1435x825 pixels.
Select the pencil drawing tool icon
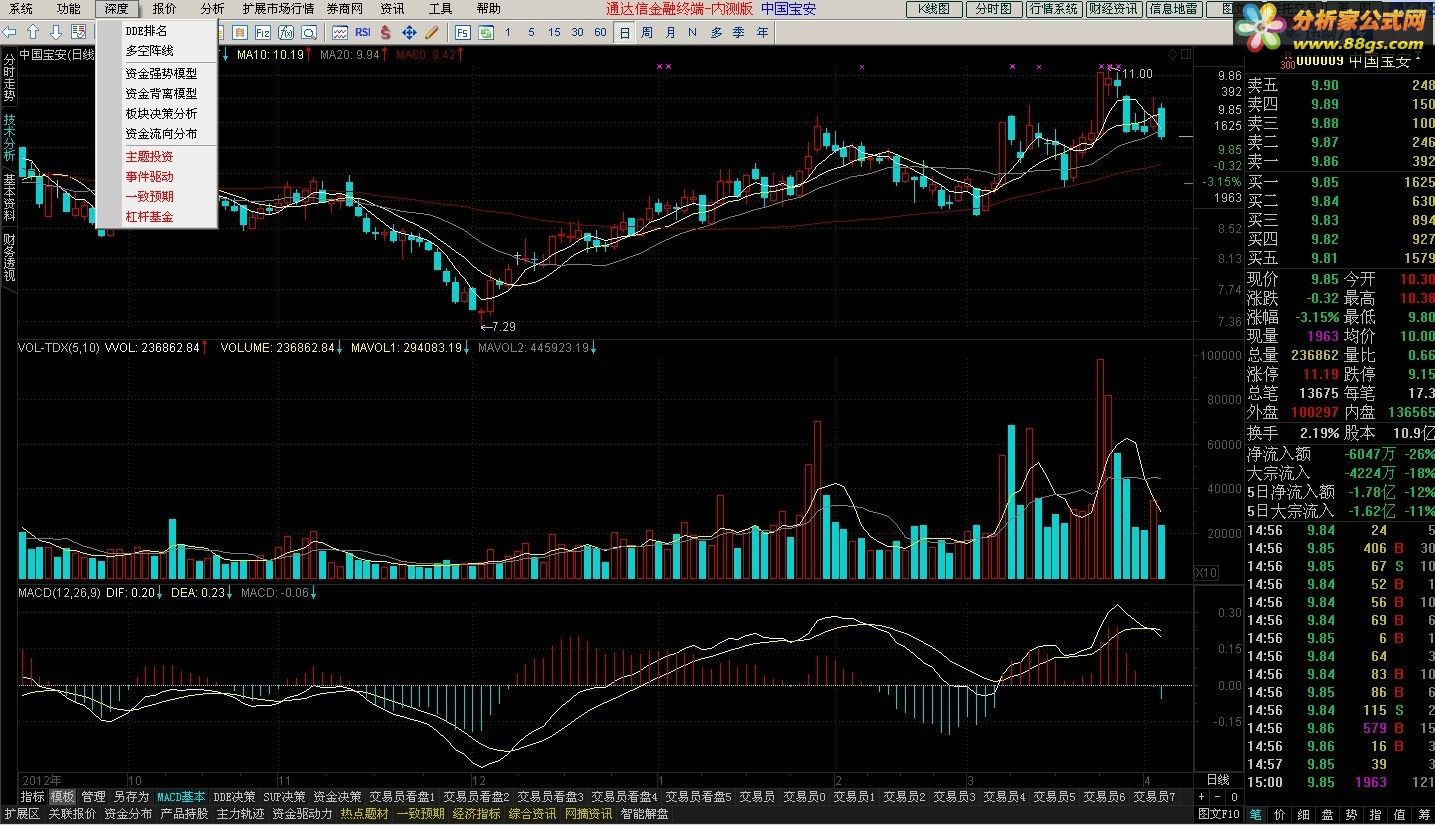pyautogui.click(x=431, y=32)
